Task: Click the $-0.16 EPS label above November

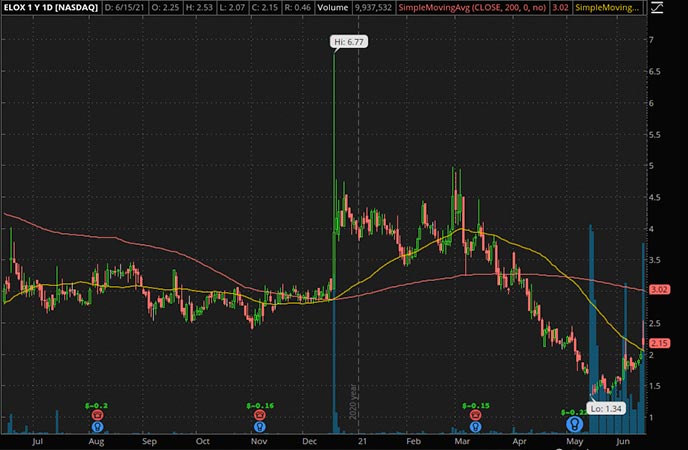Action: point(260,406)
